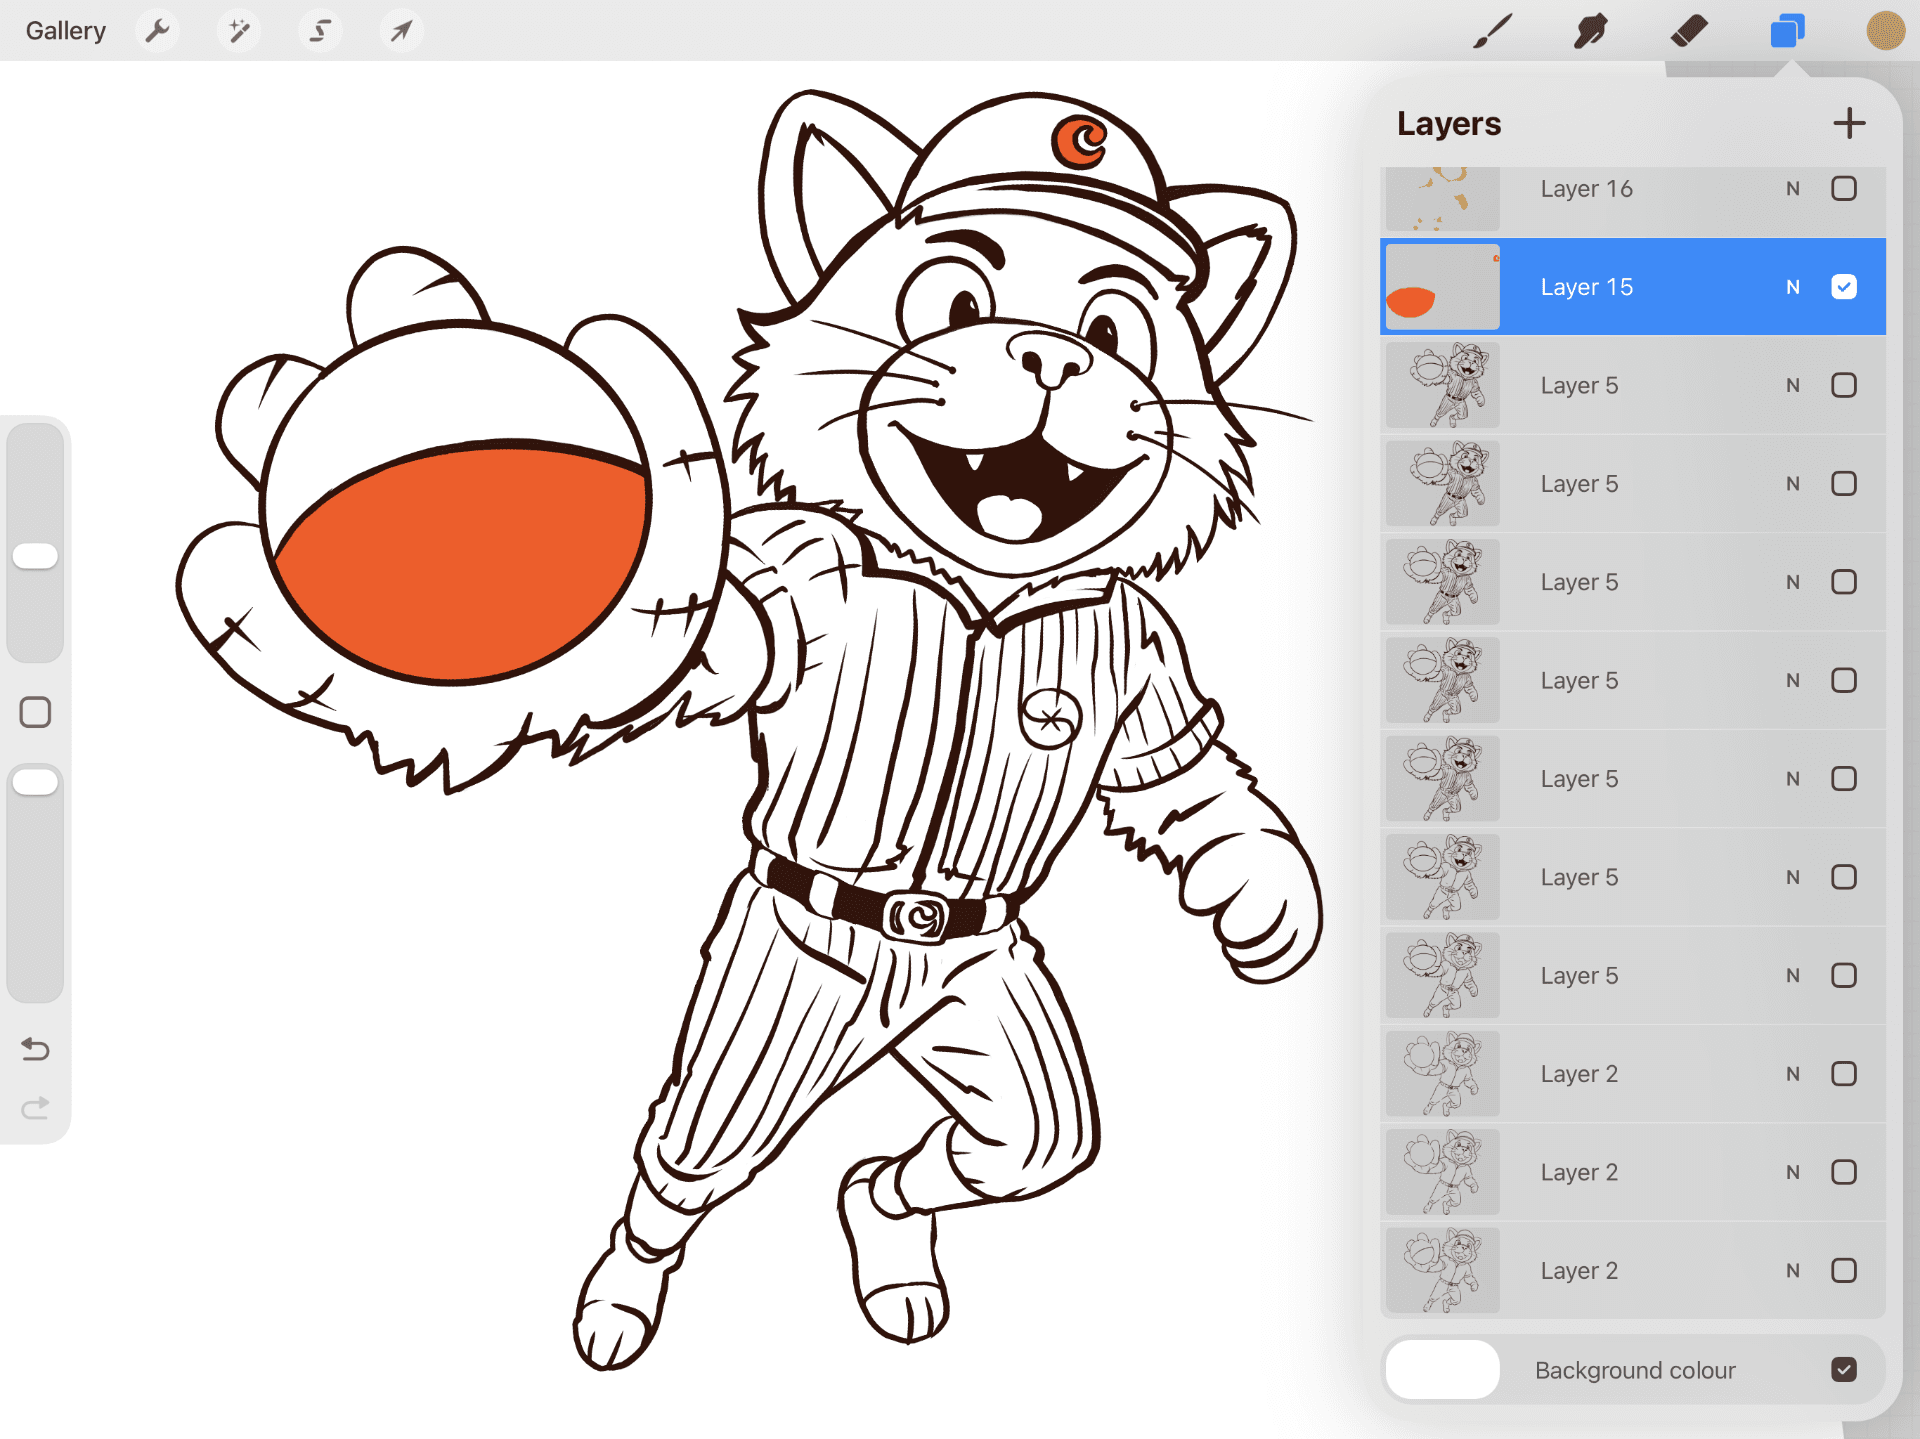Tap the undo arrow
Screen dimensions: 1920x1439
coord(35,1049)
